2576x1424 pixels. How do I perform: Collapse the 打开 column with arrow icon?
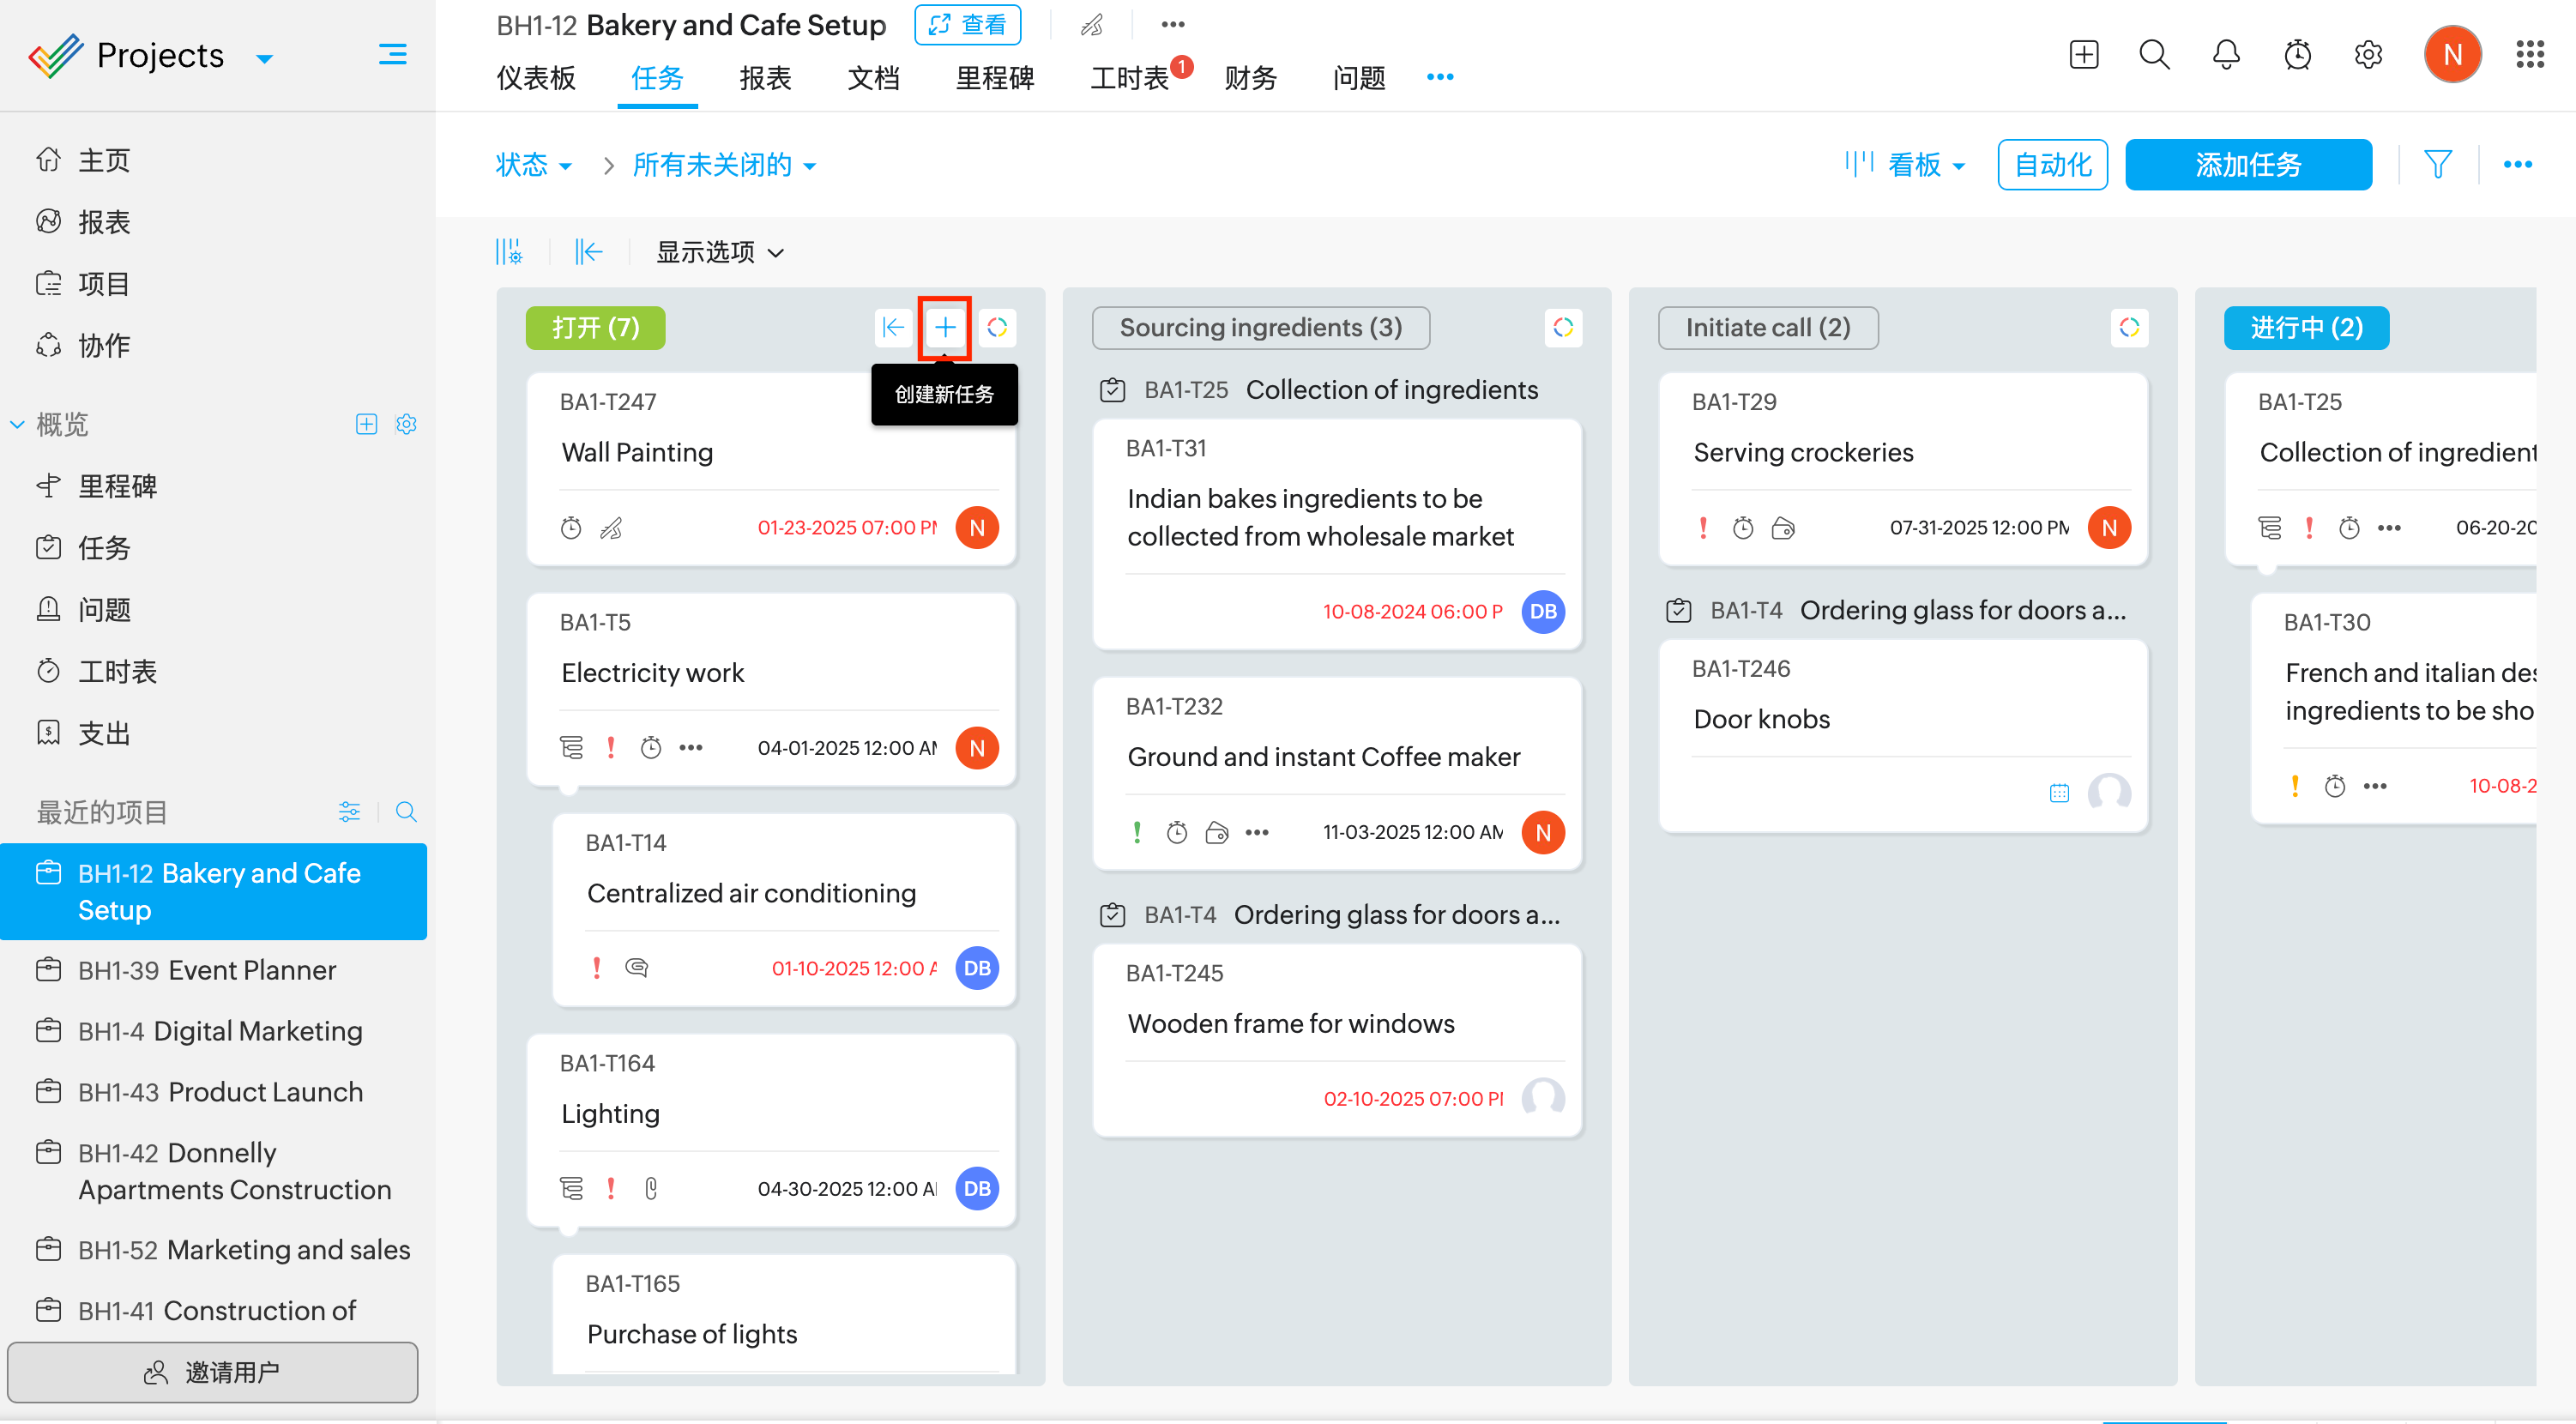pos(892,327)
